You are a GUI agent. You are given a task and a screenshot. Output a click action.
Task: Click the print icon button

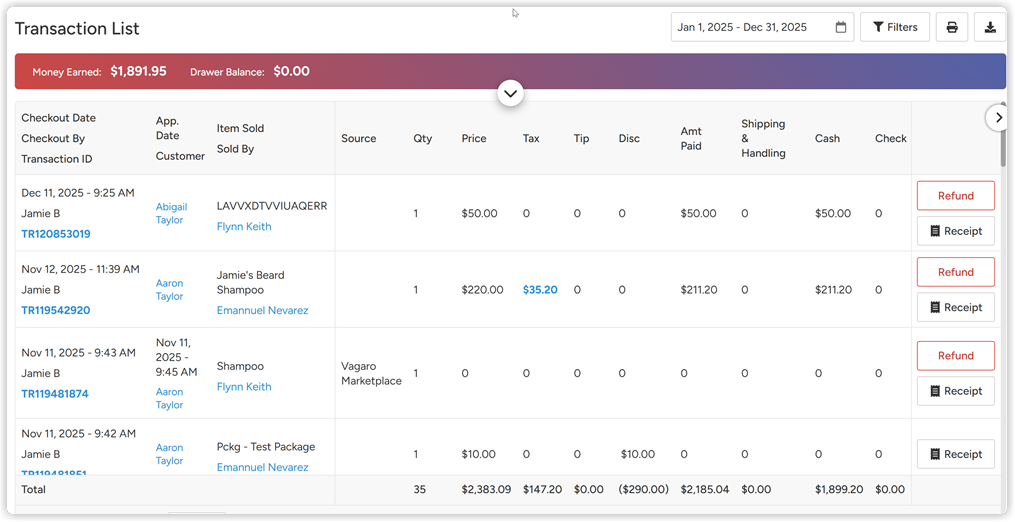click(x=952, y=27)
